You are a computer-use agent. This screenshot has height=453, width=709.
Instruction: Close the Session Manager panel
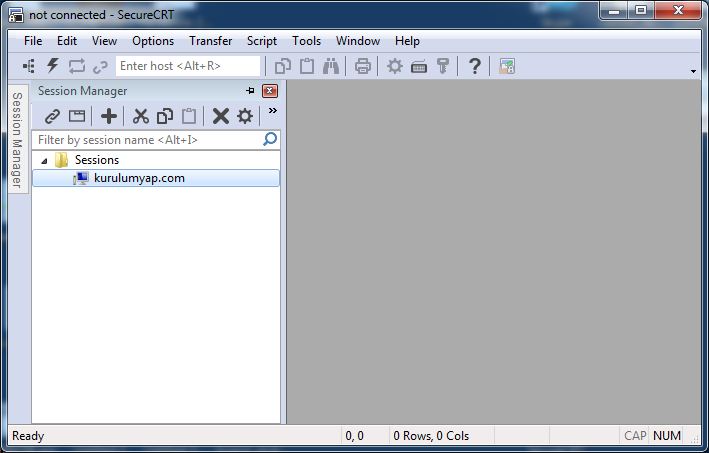point(269,91)
